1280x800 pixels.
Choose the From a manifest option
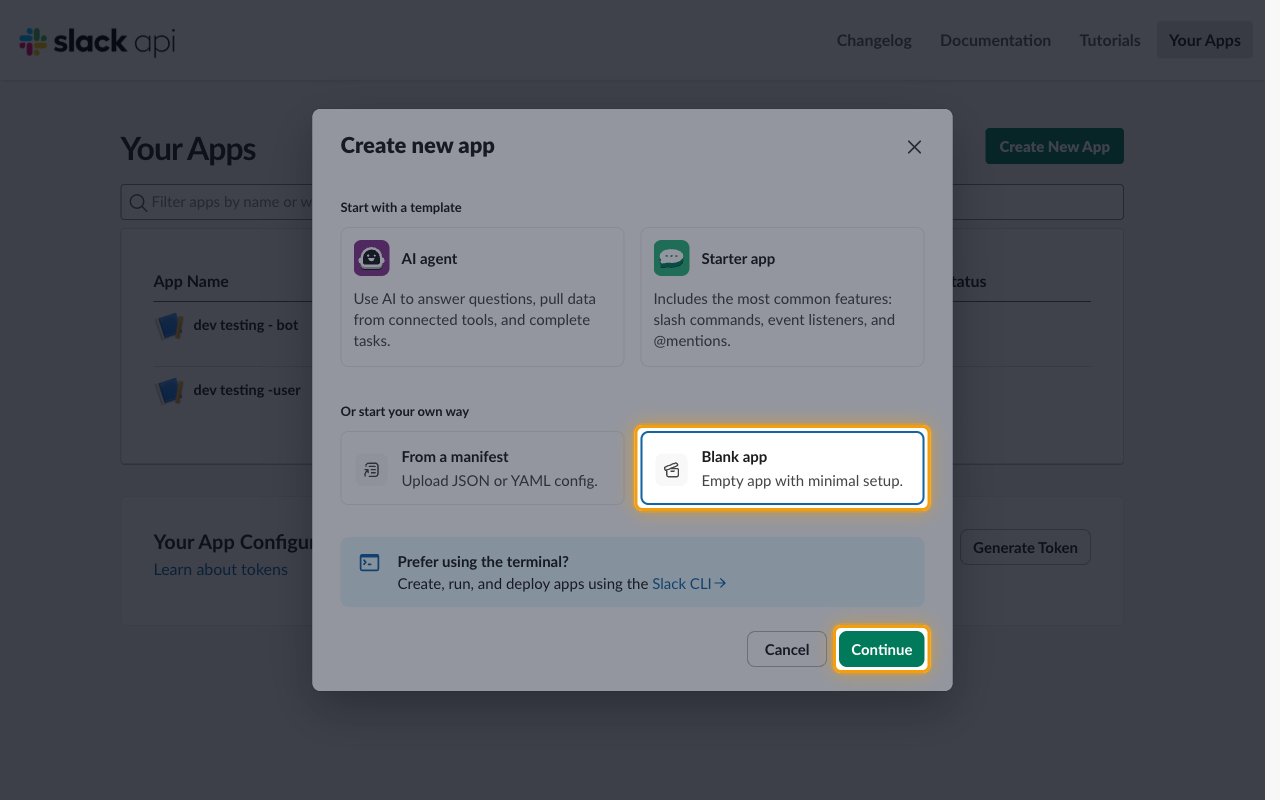tap(482, 468)
